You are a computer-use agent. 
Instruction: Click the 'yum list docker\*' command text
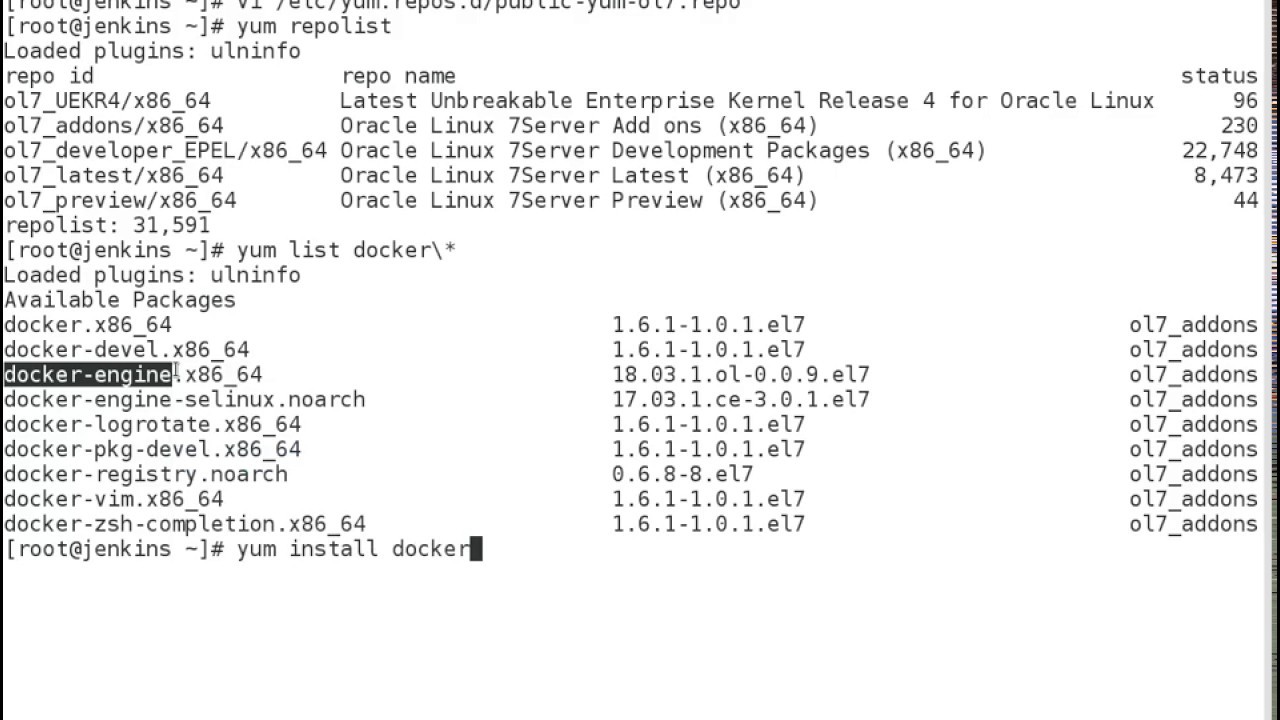coord(346,250)
